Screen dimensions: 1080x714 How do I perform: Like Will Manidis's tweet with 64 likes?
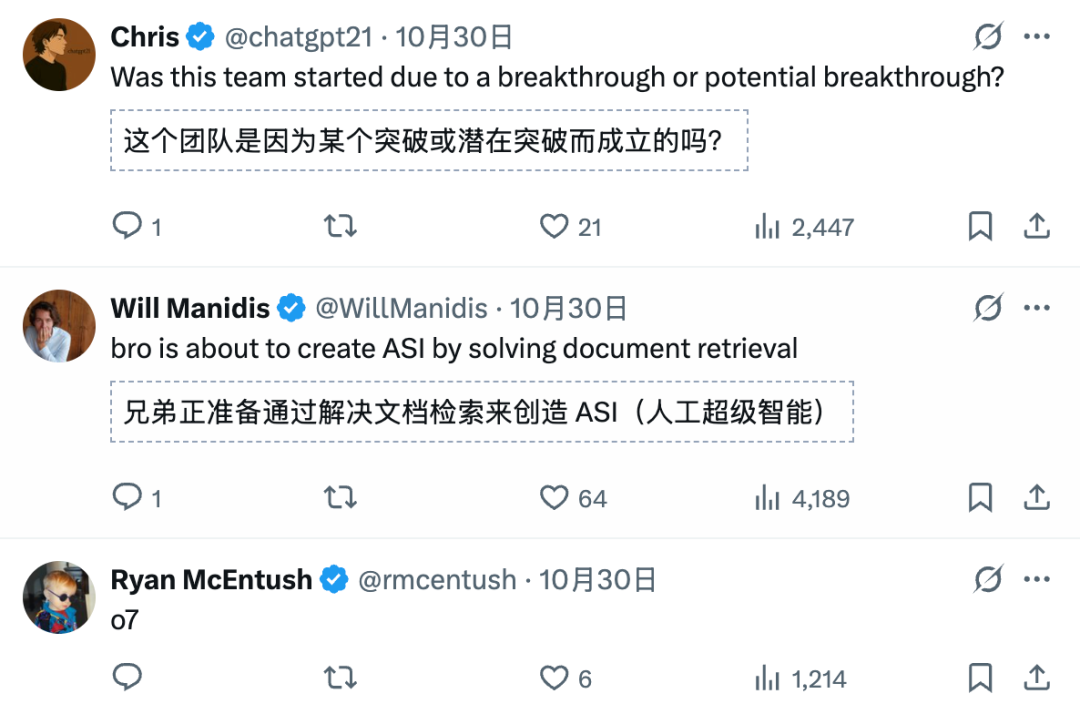click(555, 497)
